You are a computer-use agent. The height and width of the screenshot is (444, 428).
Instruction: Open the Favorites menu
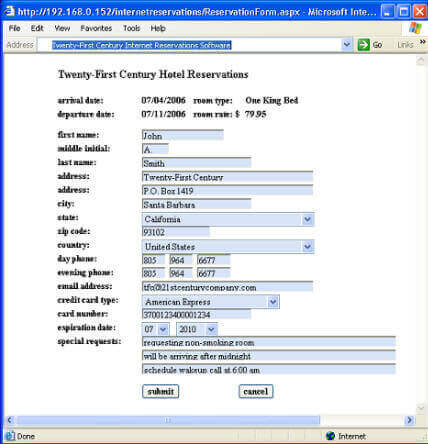pos(96,28)
